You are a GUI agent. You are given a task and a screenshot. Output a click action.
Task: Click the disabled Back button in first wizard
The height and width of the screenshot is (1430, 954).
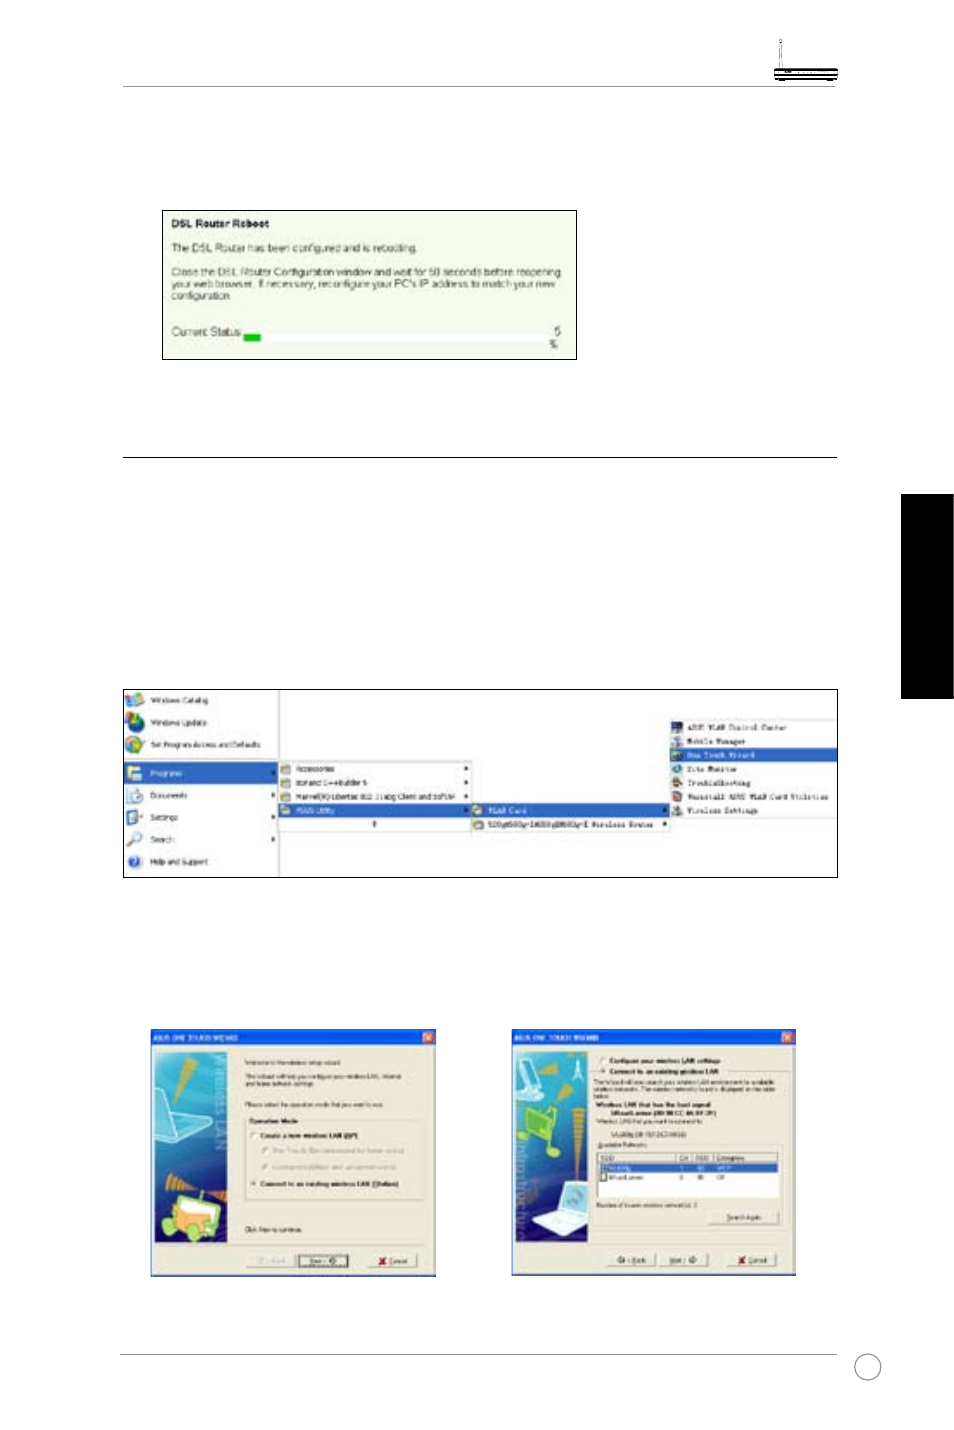pos(271,1261)
